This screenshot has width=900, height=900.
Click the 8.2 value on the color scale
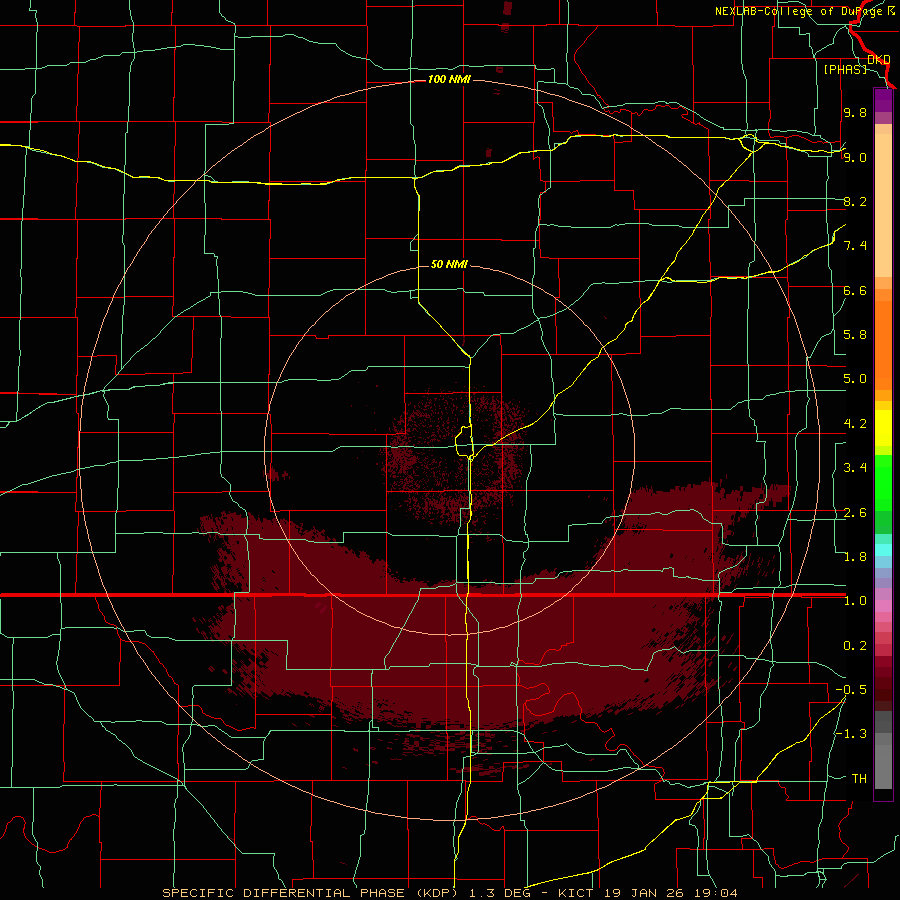point(855,201)
